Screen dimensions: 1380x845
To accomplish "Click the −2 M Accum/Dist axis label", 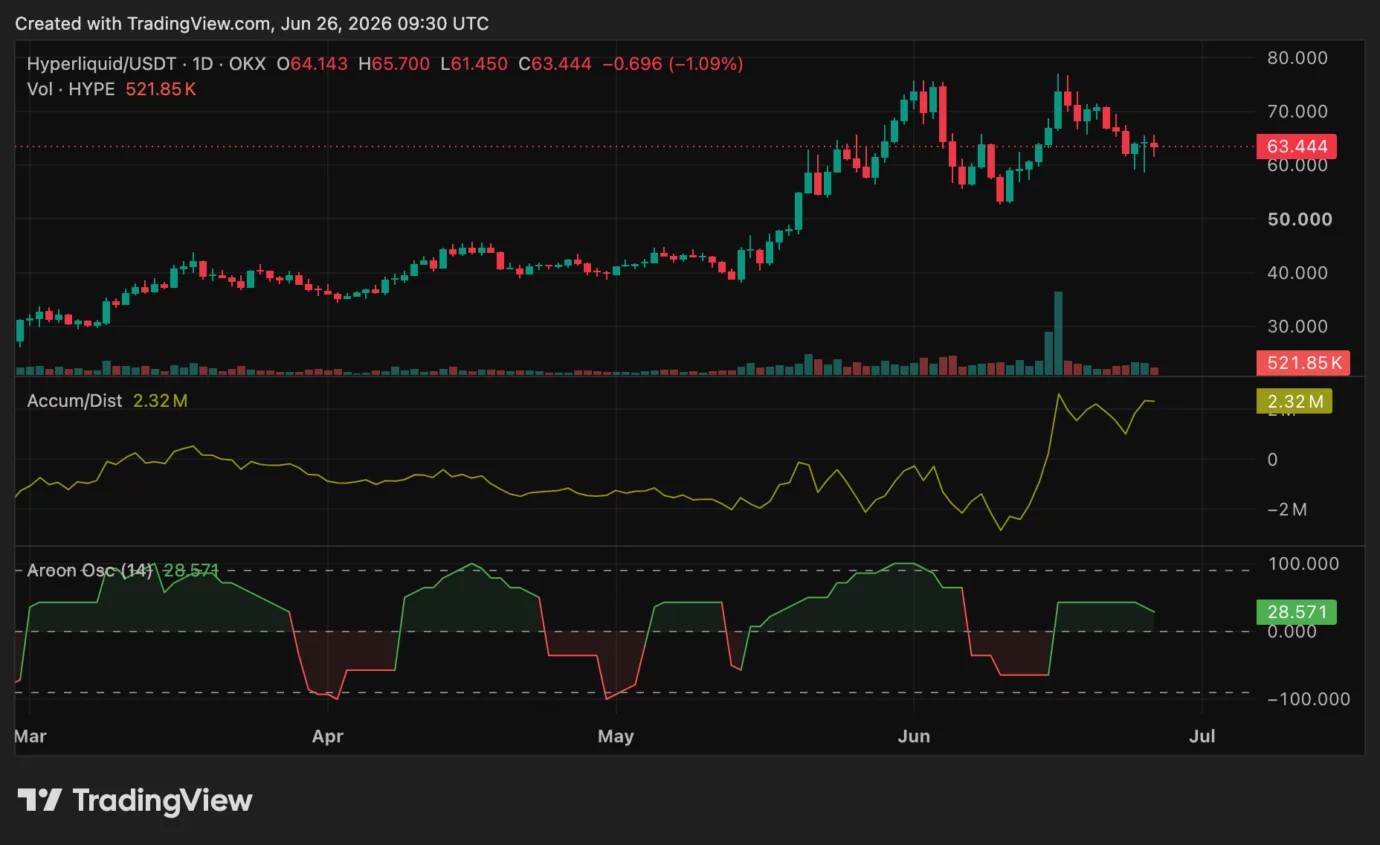I will click(x=1286, y=510).
